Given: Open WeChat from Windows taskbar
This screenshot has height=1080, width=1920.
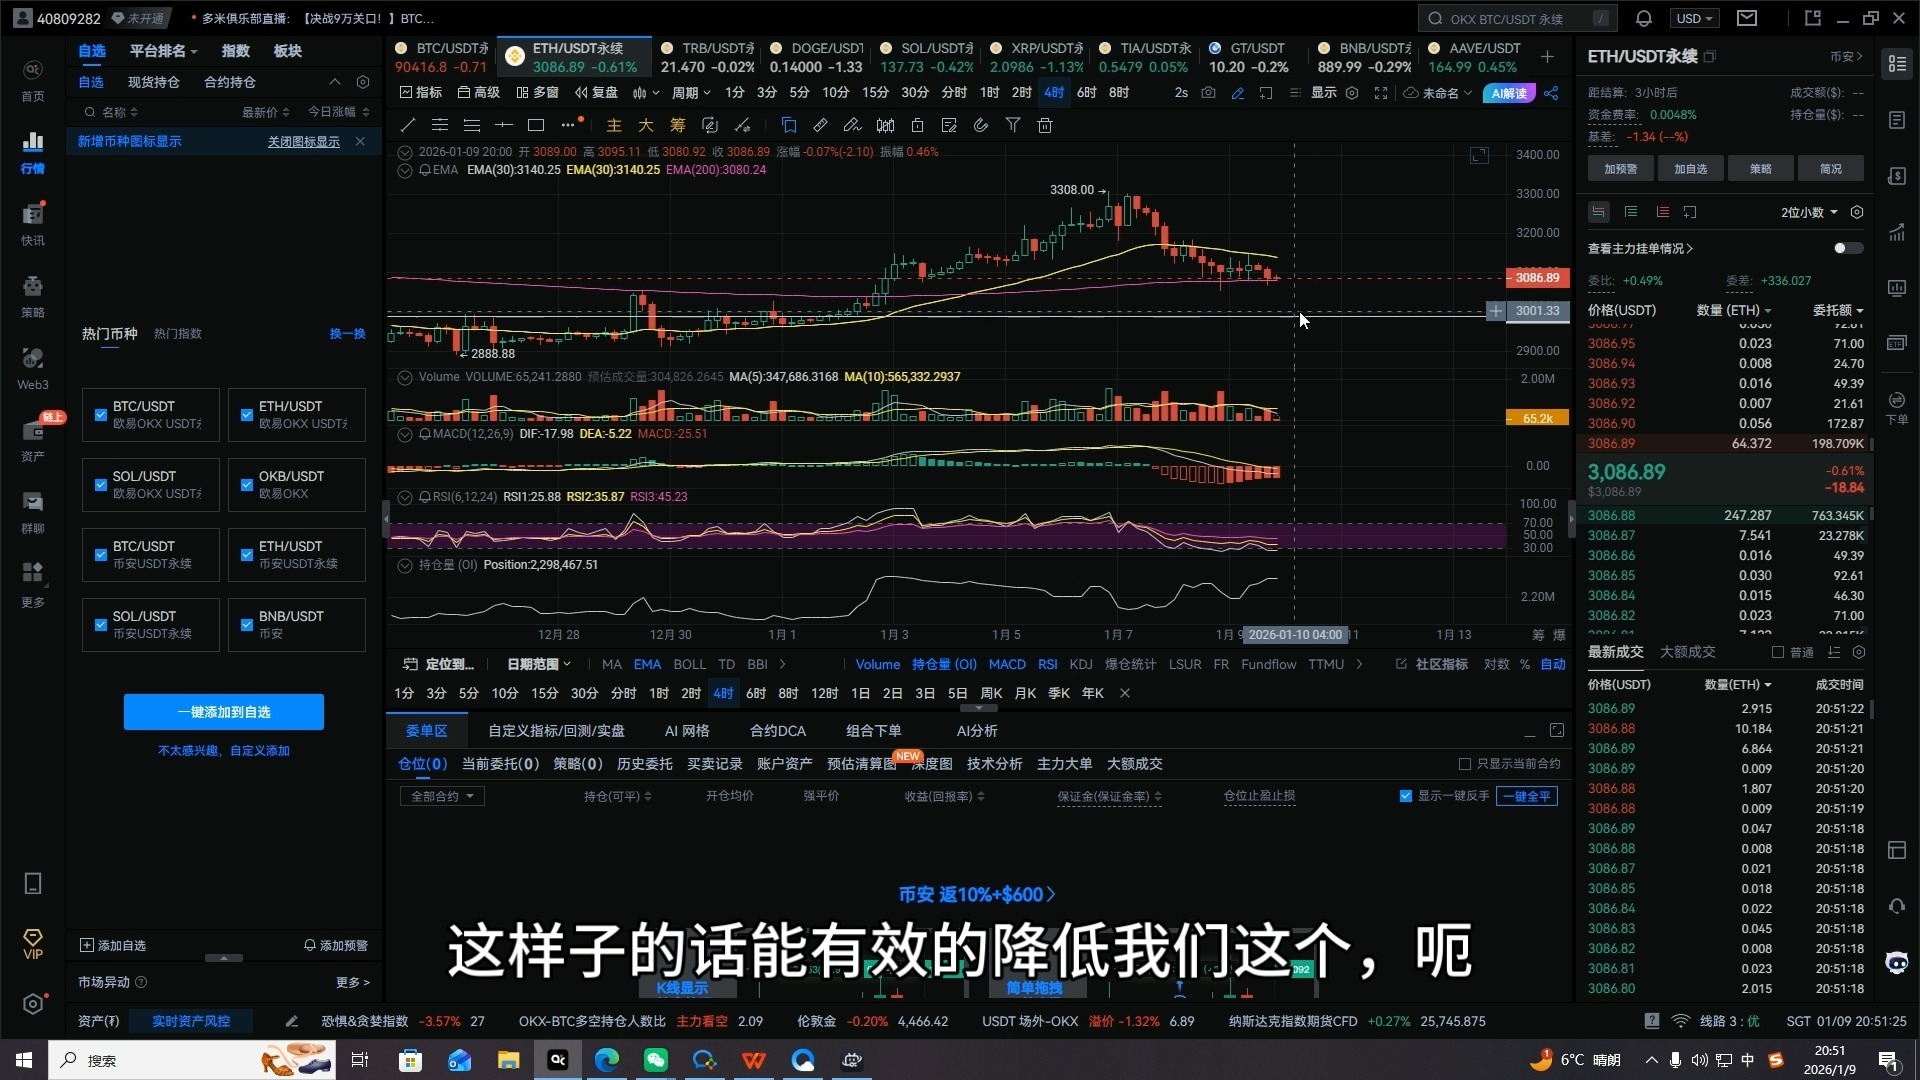Looking at the screenshot, I should click(x=656, y=1060).
